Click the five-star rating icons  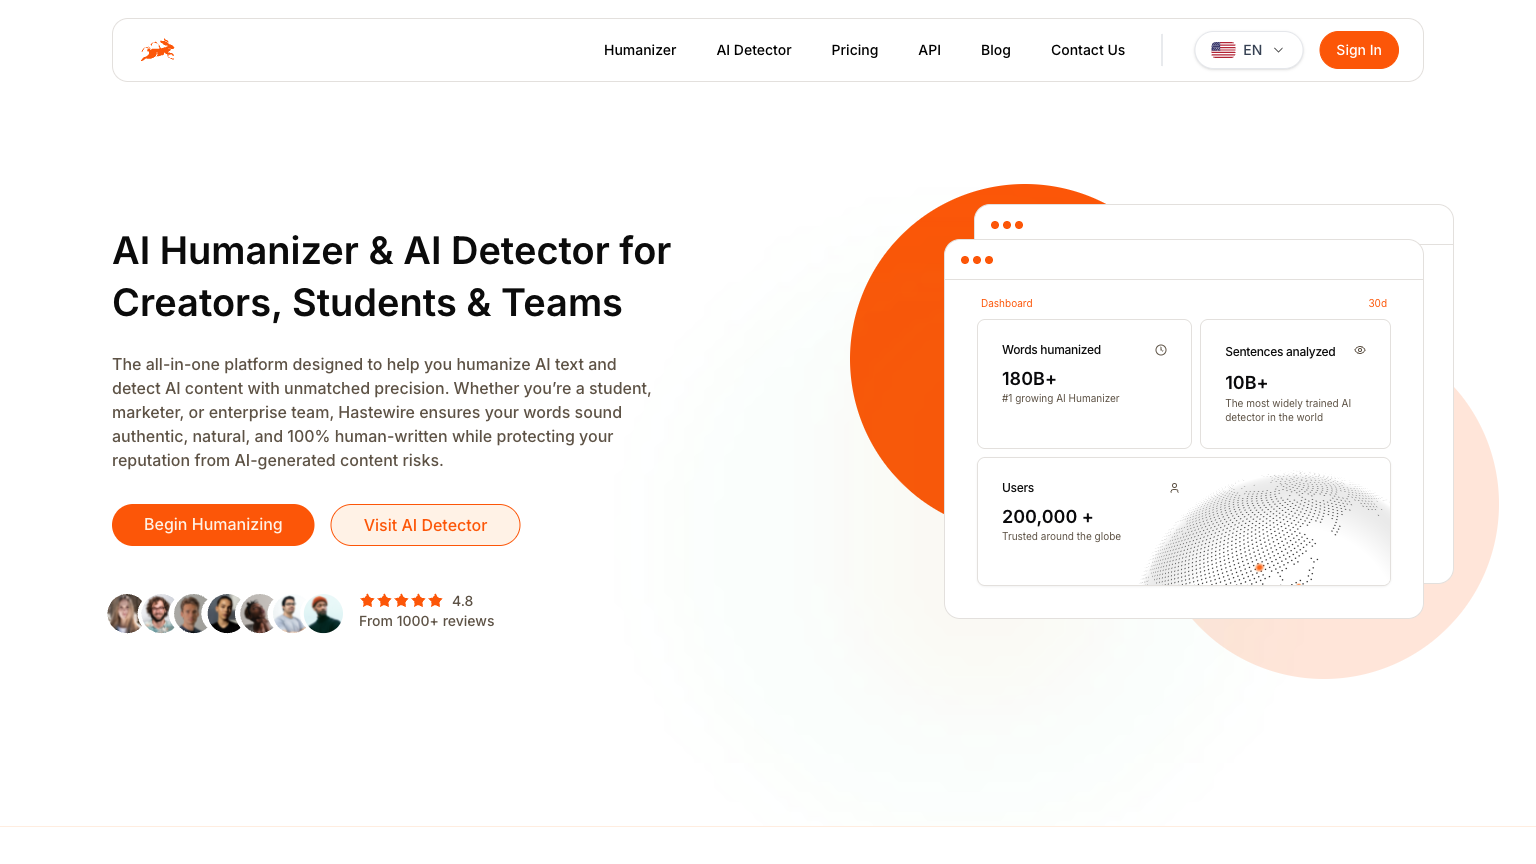tap(401, 601)
